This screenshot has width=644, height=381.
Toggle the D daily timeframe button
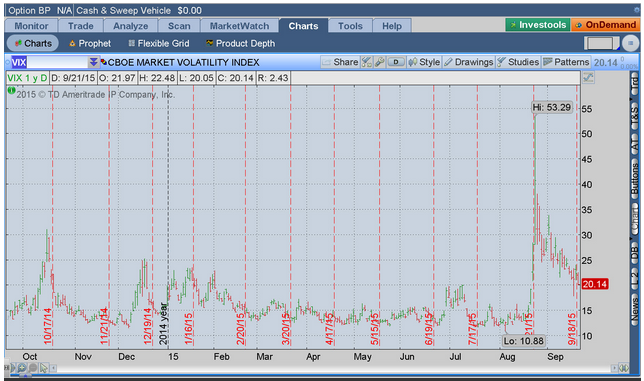click(x=396, y=62)
